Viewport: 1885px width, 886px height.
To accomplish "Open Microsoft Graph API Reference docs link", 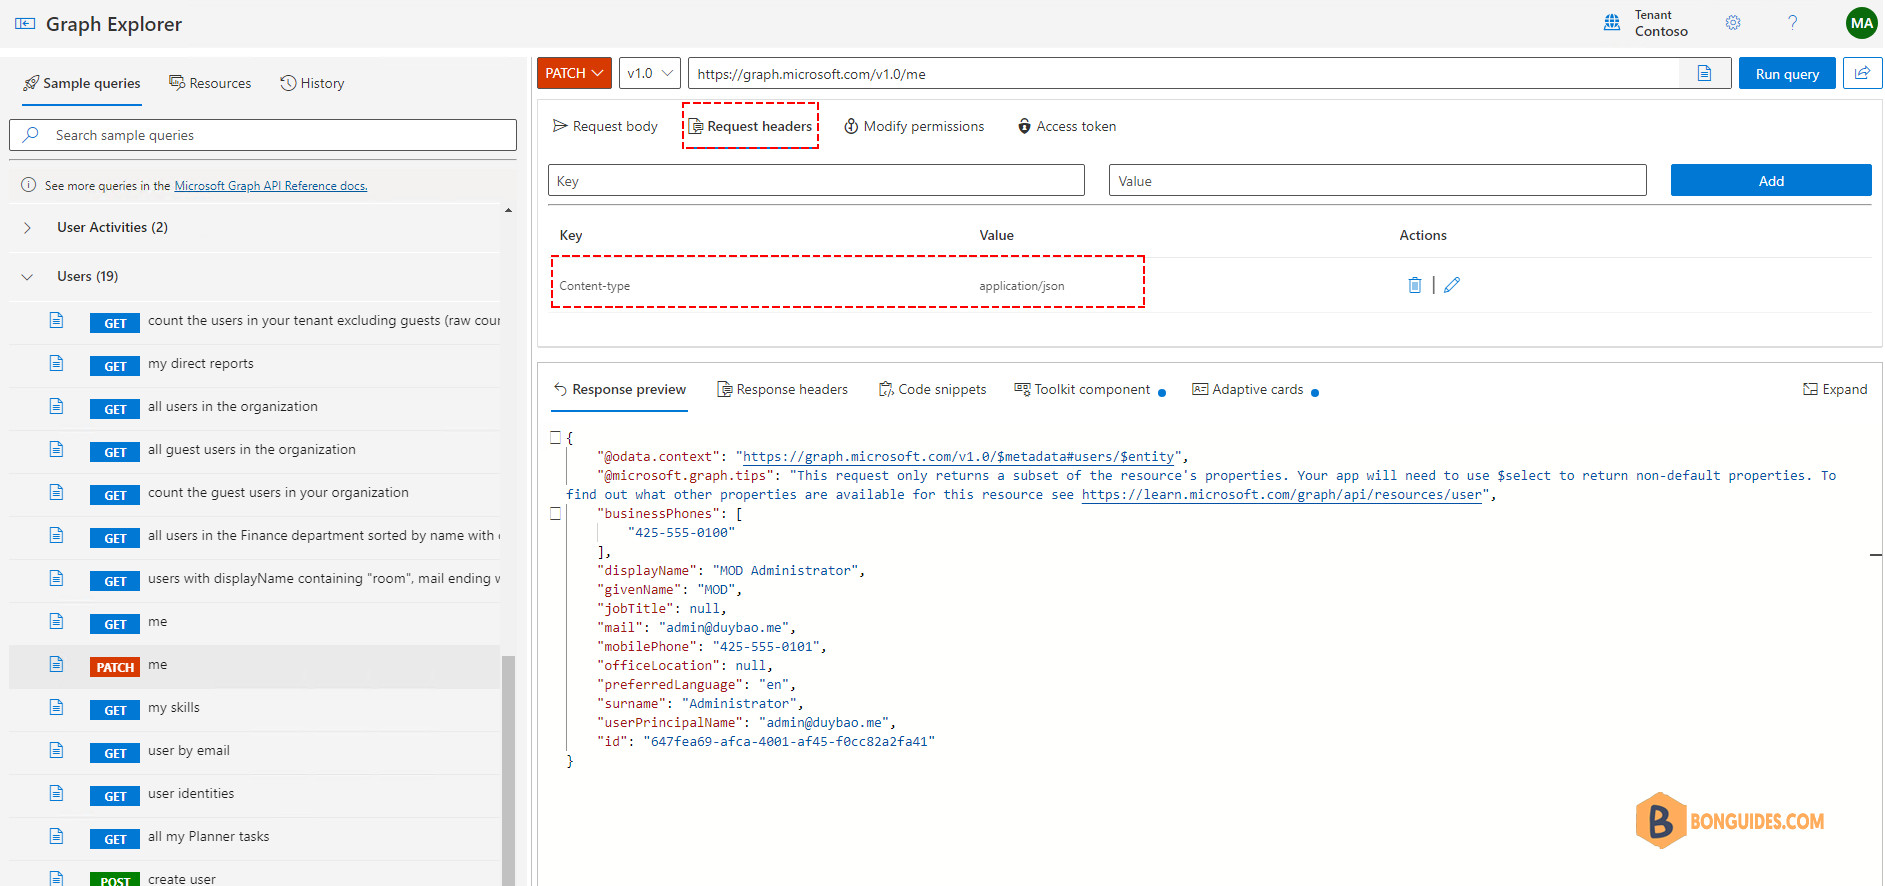I will point(271,185).
